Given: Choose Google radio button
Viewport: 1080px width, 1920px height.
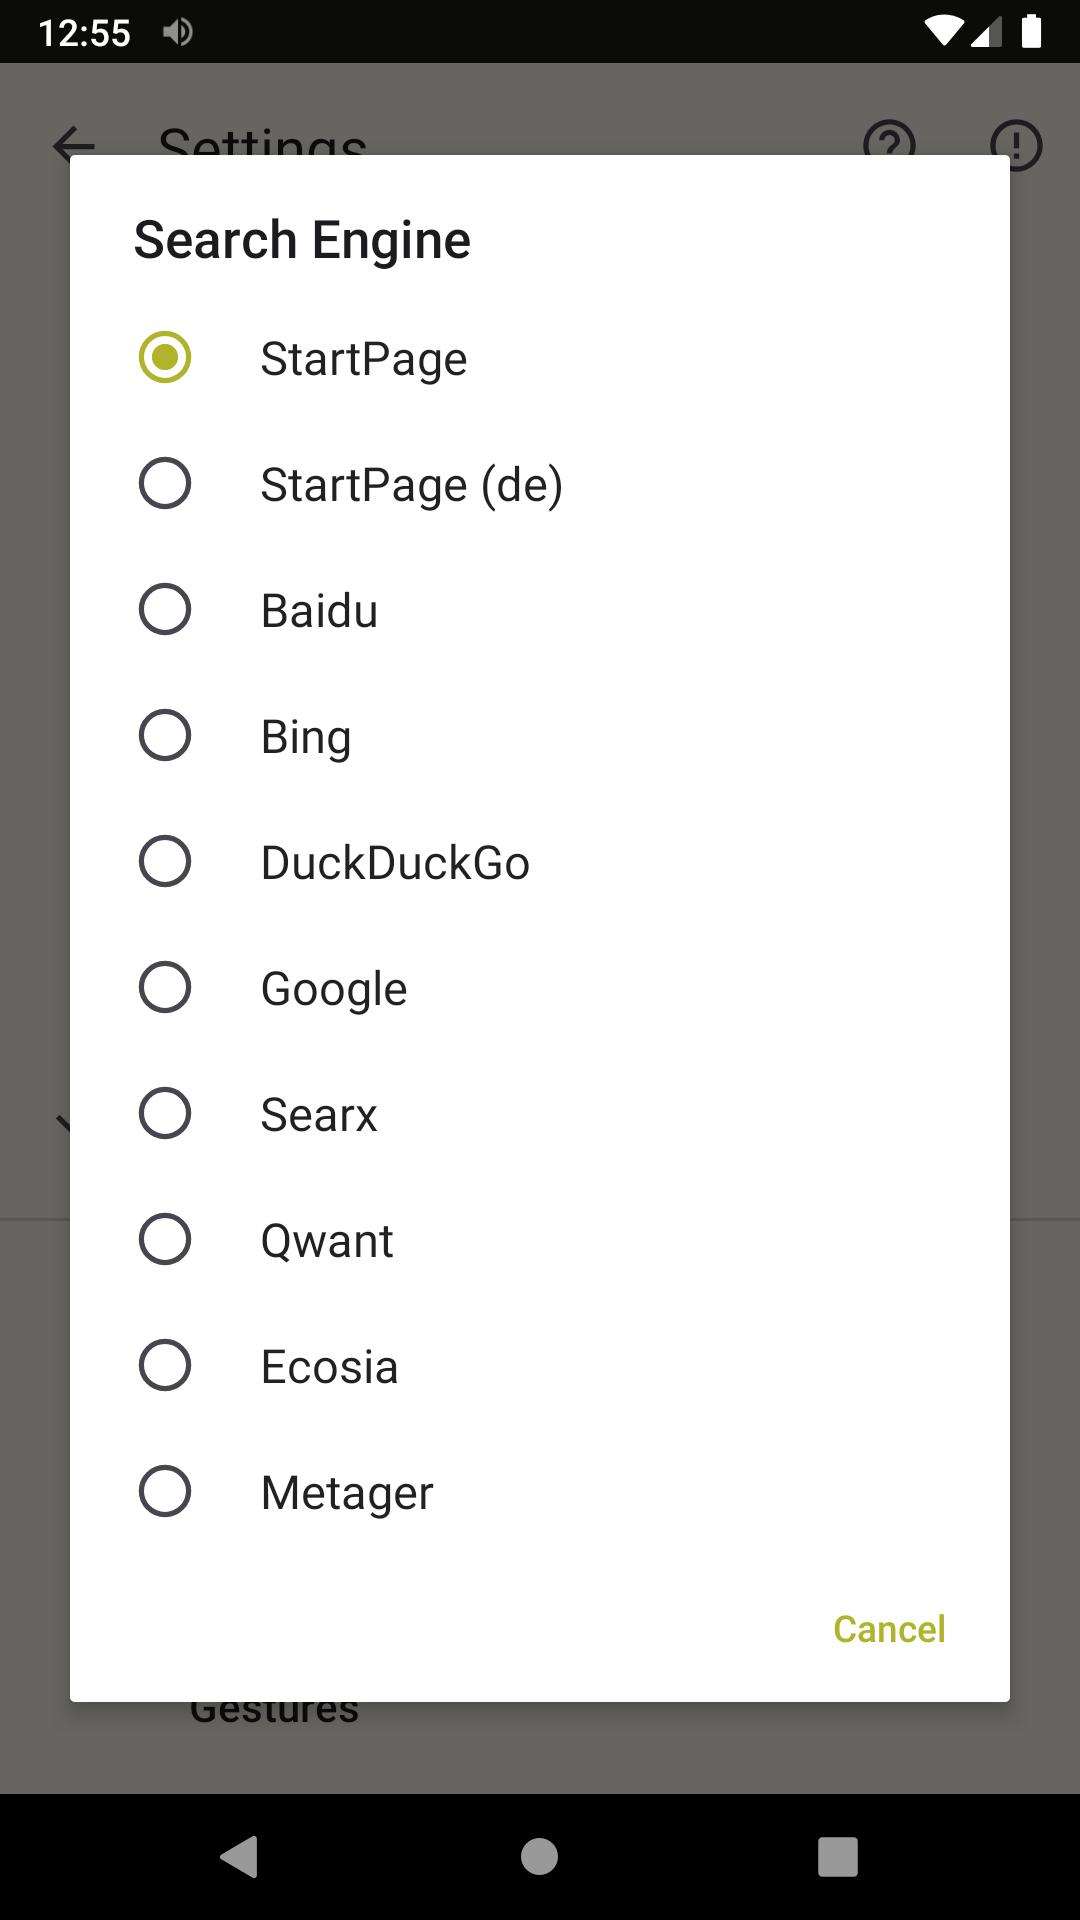Looking at the screenshot, I should [x=165, y=988].
